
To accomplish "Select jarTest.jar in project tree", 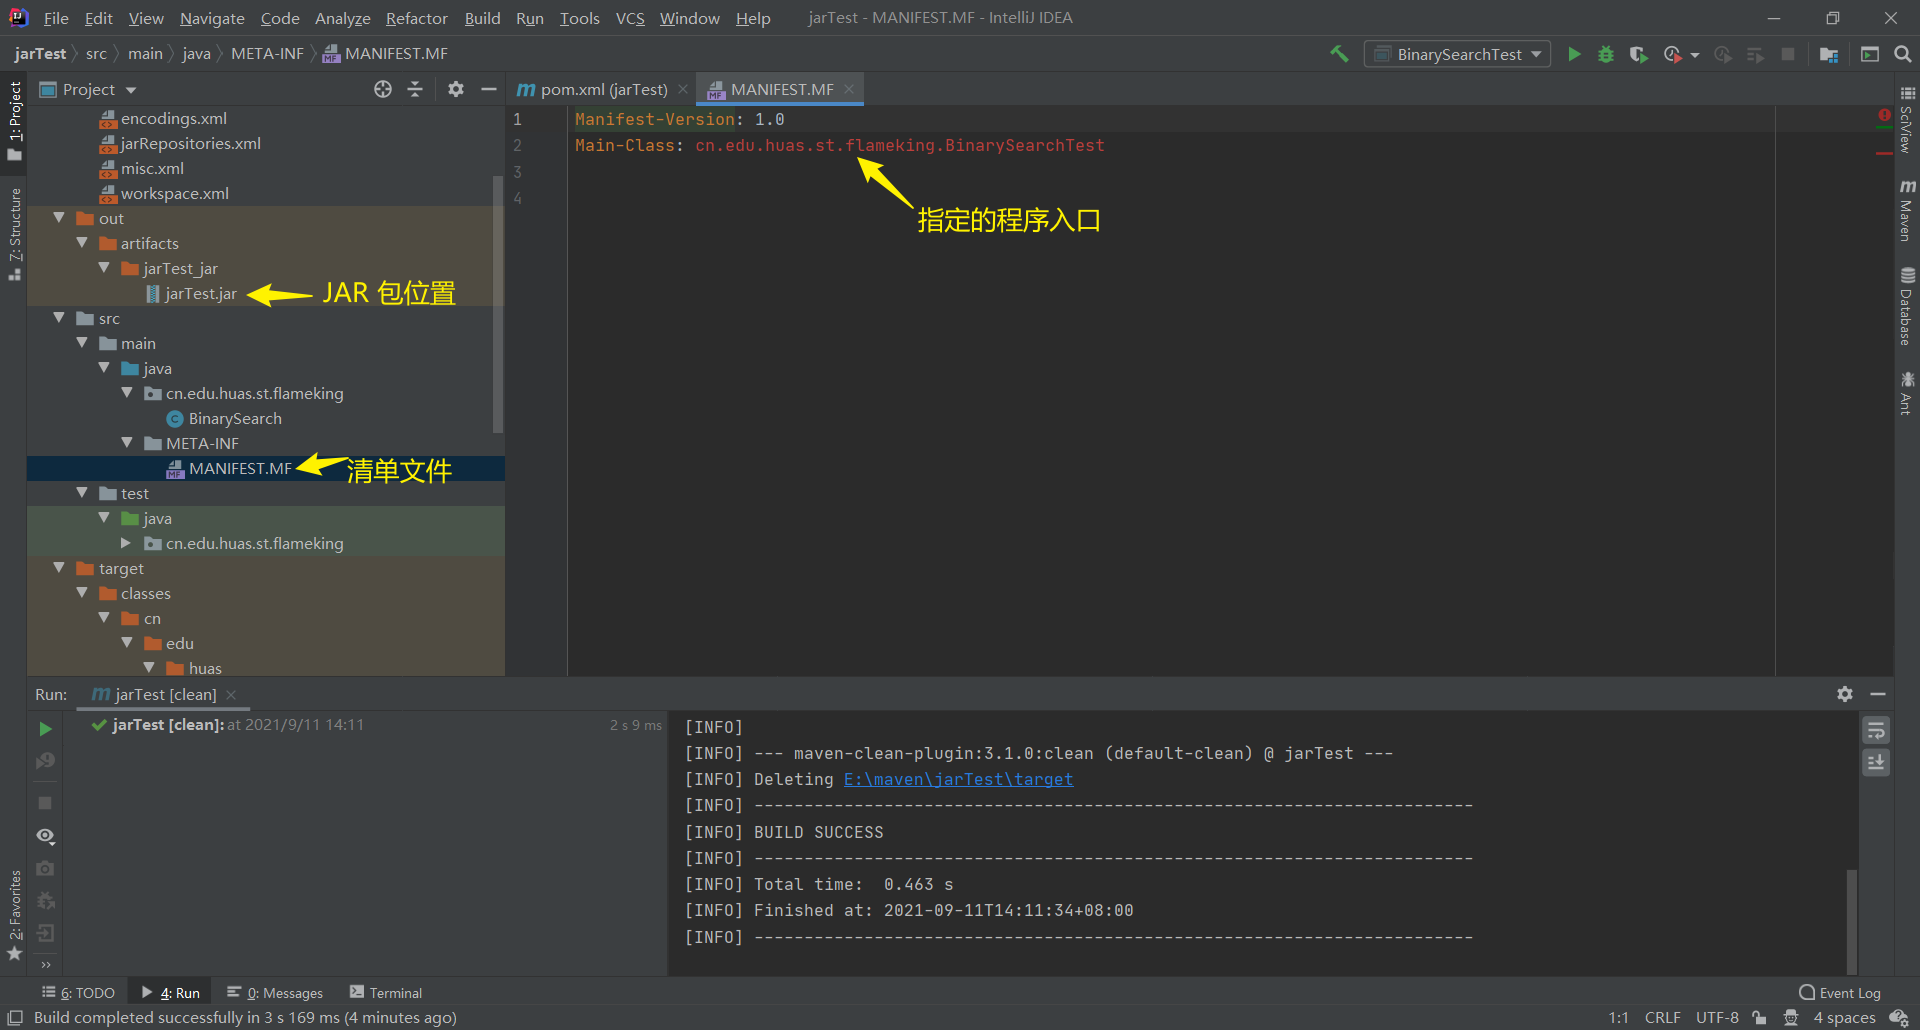I will pyautogui.click(x=200, y=293).
